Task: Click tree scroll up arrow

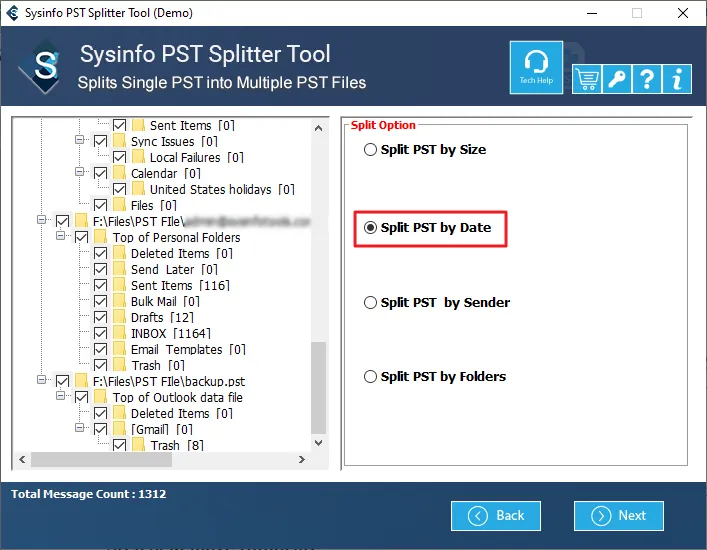Action: [318, 128]
